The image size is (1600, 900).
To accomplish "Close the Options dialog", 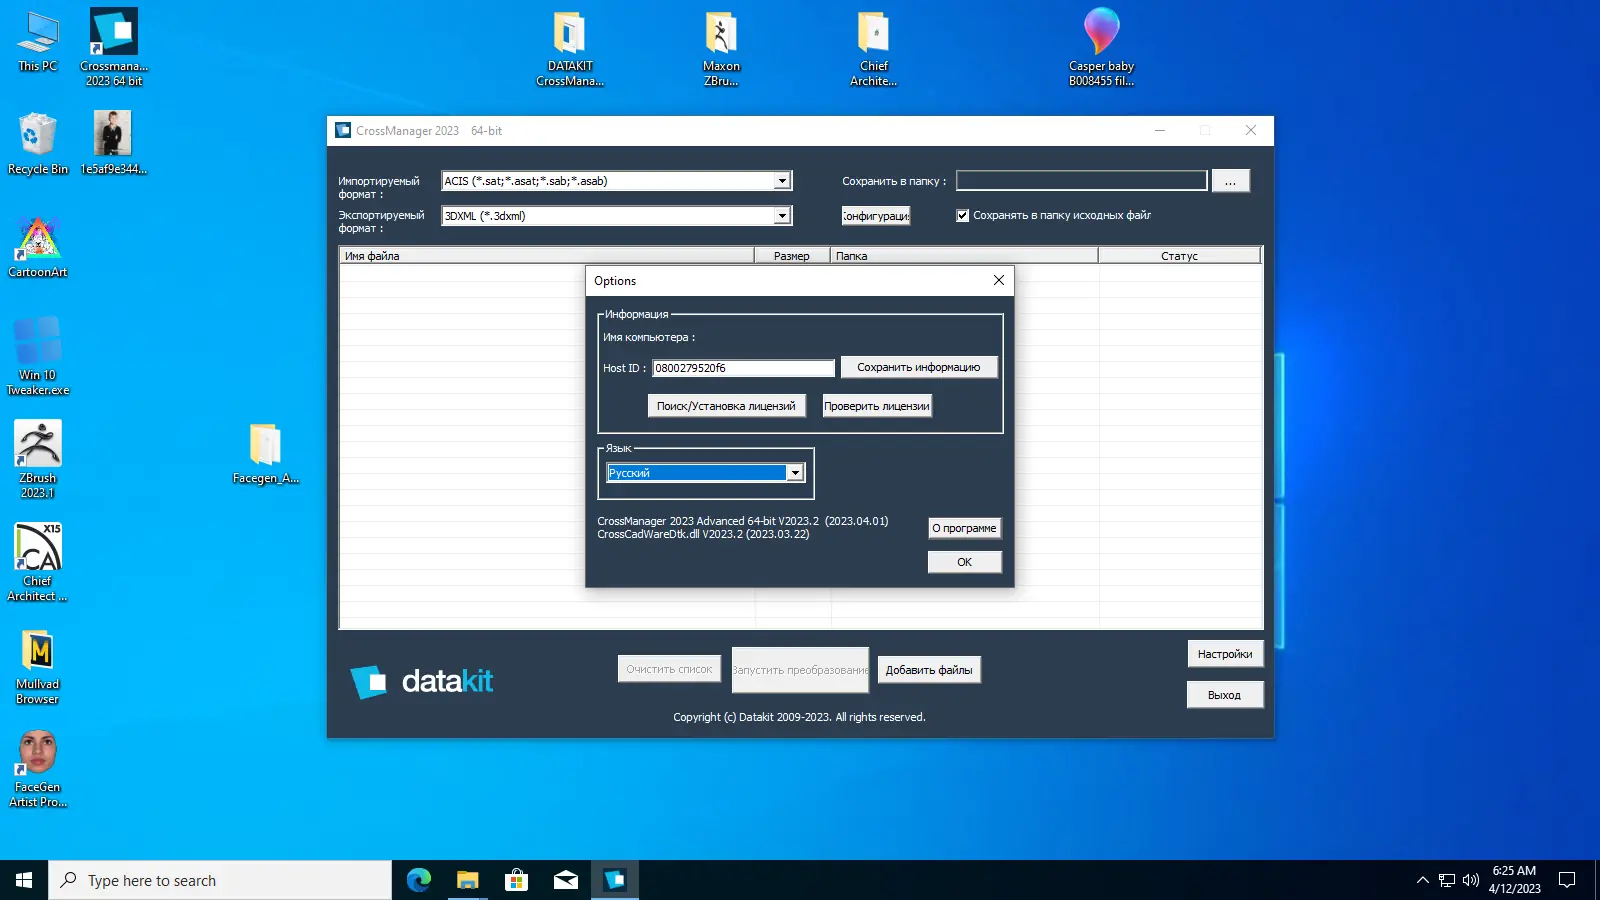I will (998, 281).
